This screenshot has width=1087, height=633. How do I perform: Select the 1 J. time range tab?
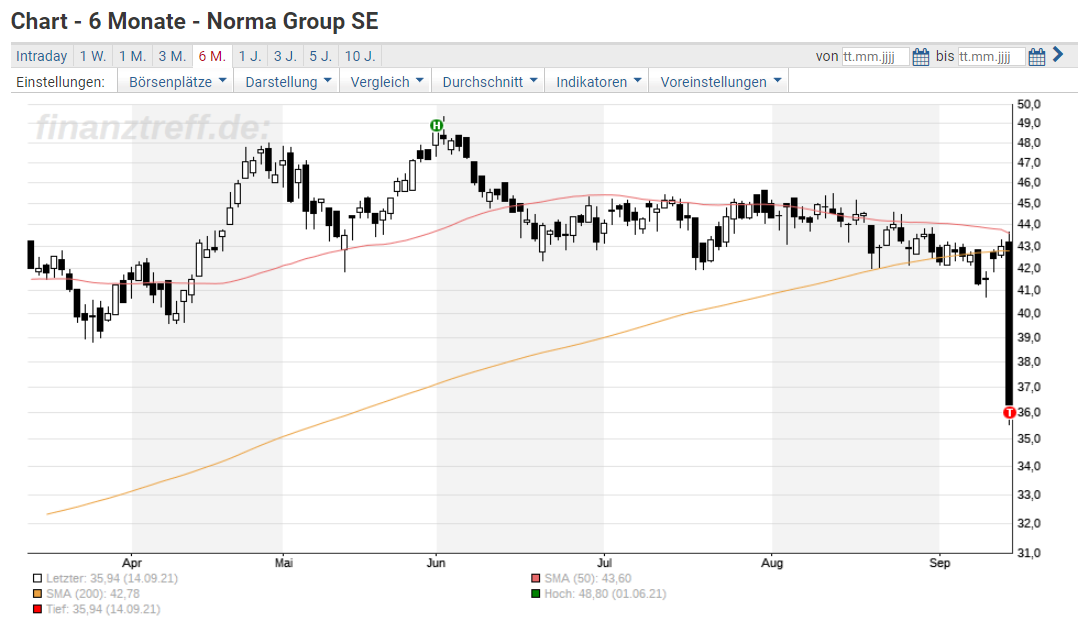pos(250,56)
